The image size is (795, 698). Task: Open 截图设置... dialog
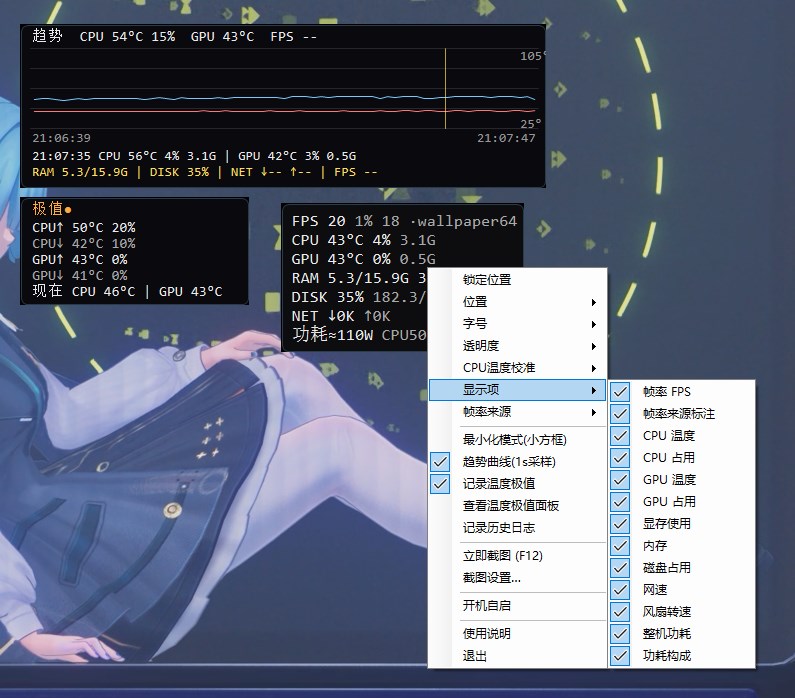click(517, 578)
